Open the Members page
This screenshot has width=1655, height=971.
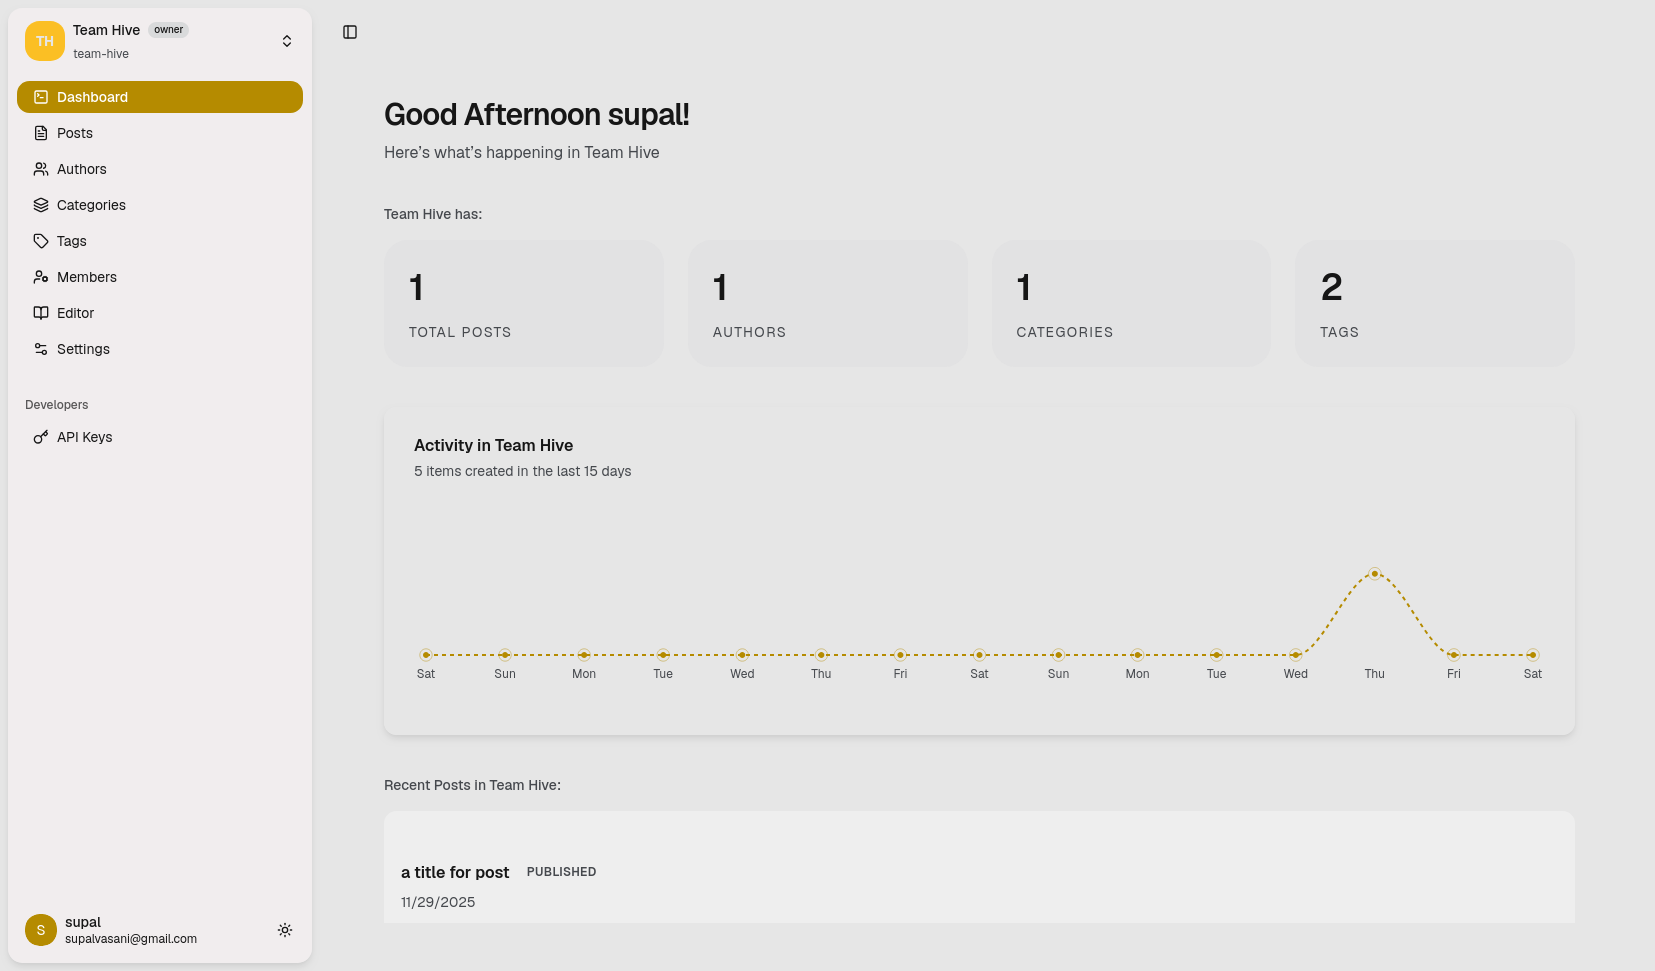click(87, 277)
